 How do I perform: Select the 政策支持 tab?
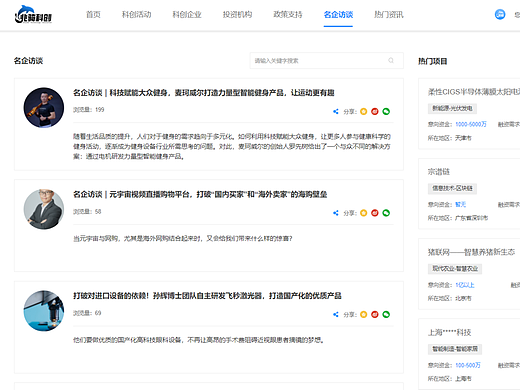coord(288,15)
